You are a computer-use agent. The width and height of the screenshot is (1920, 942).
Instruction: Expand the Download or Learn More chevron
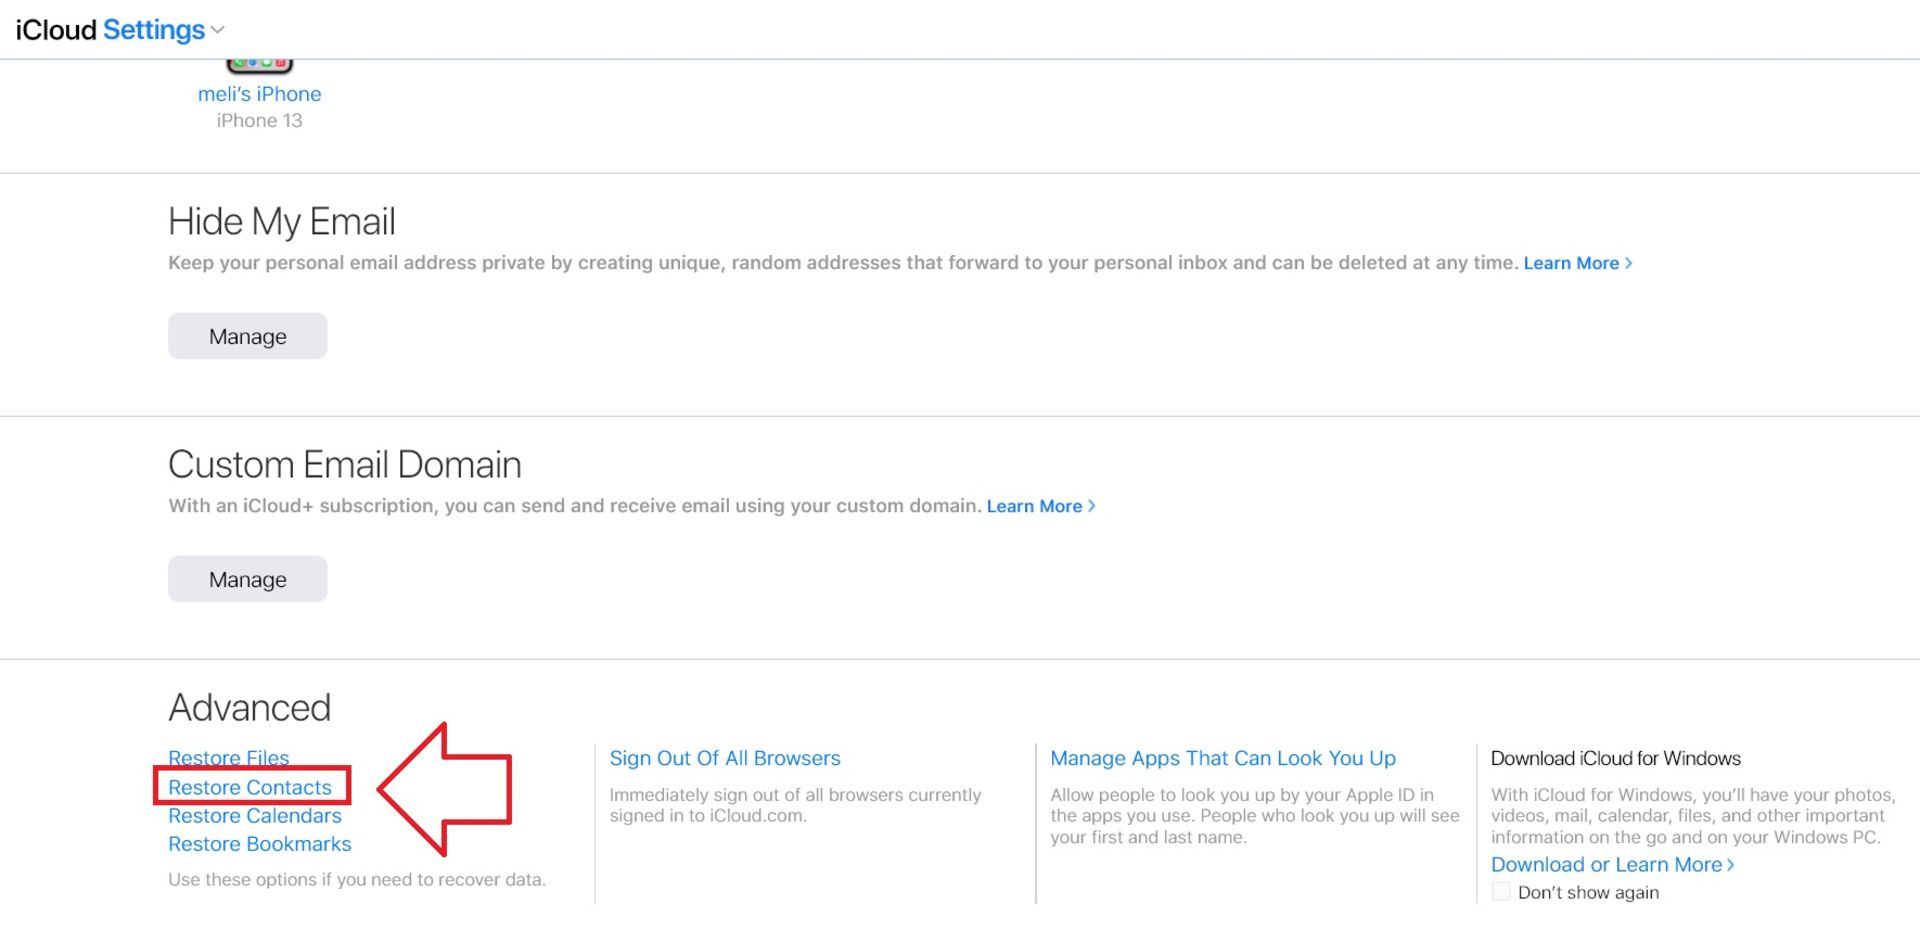point(1731,864)
